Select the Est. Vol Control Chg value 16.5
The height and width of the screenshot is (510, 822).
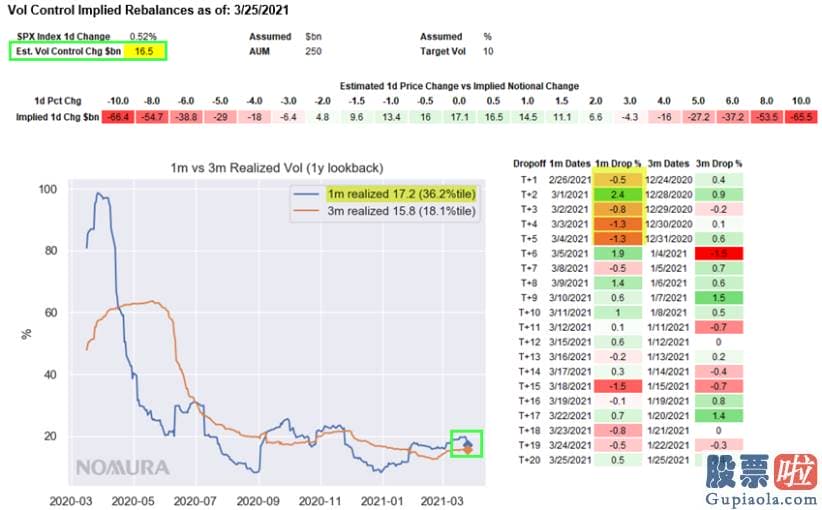(144, 51)
